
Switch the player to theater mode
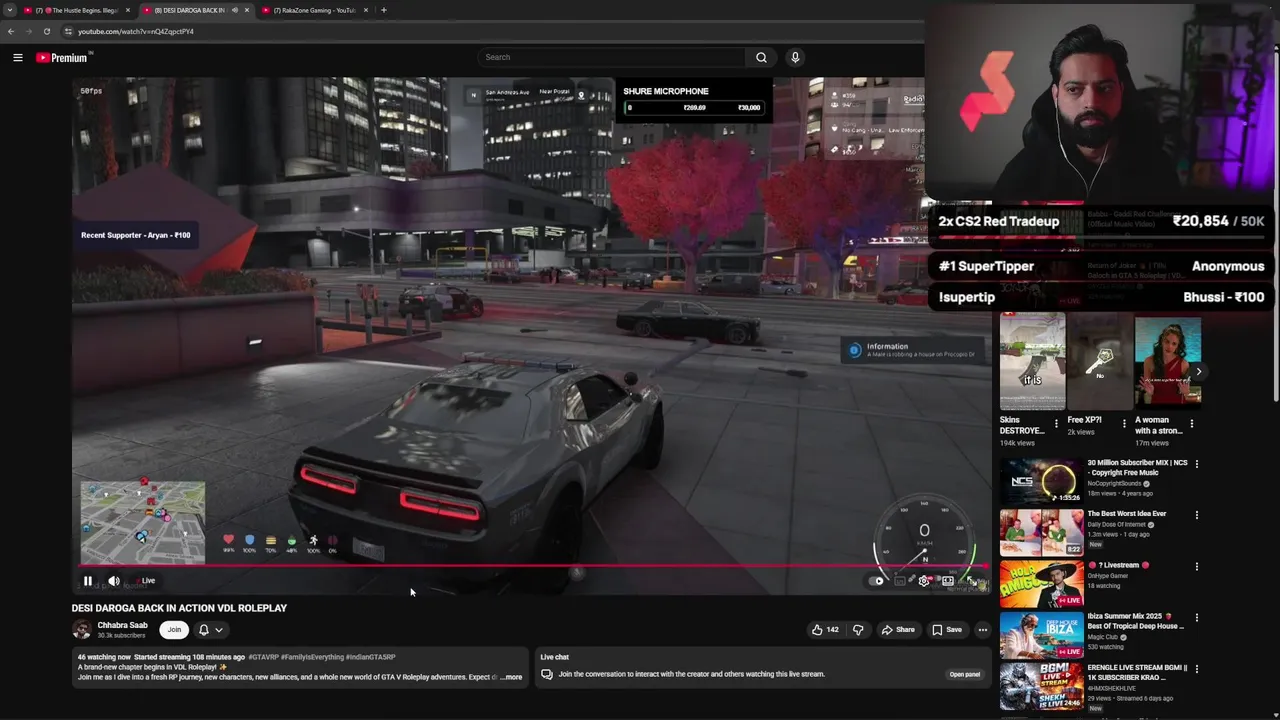point(948,581)
